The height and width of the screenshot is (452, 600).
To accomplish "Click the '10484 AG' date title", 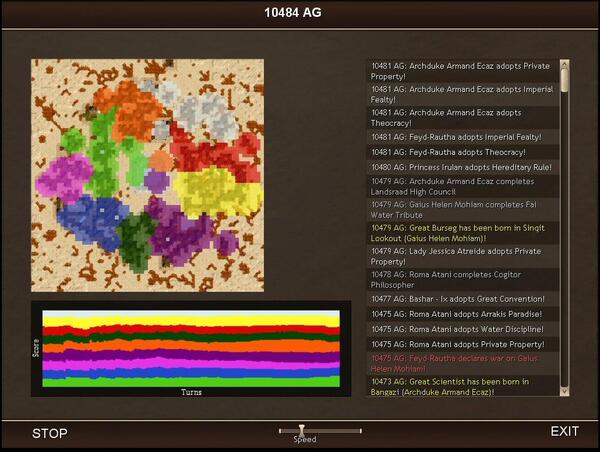I will 293,13.
